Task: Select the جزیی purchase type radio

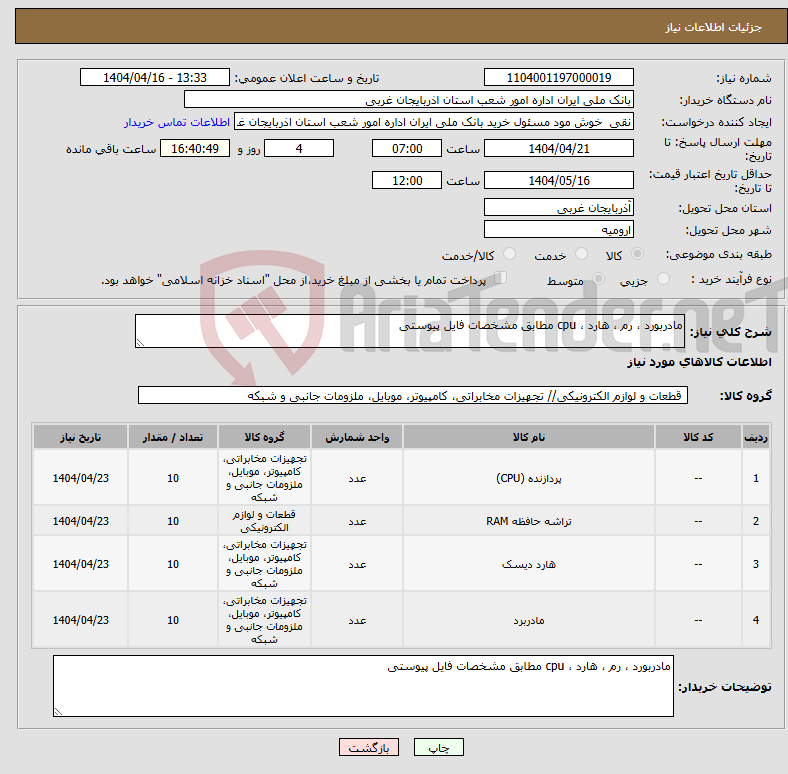Action: [x=663, y=278]
